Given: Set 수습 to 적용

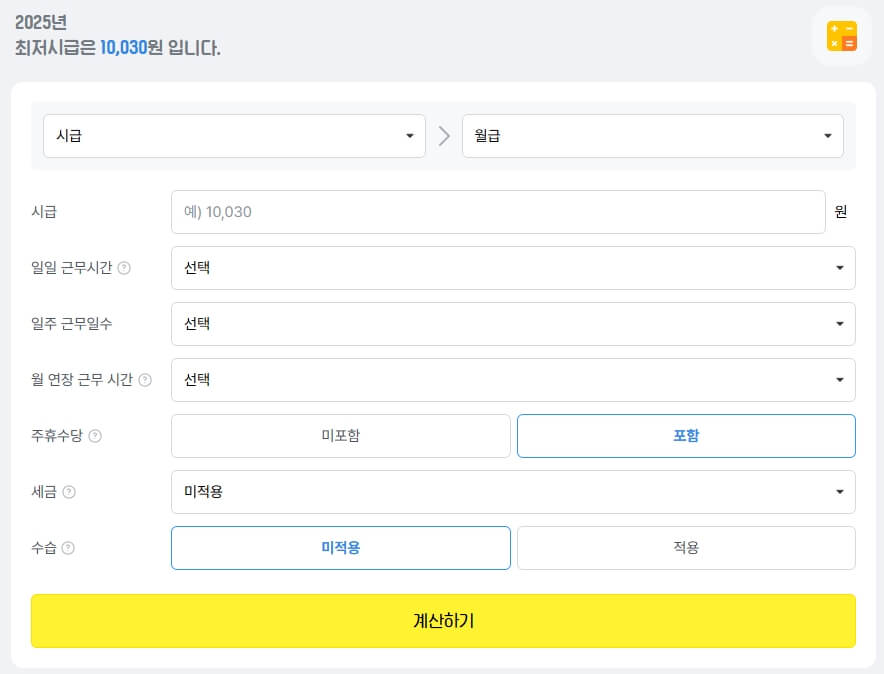Looking at the screenshot, I should click(686, 548).
